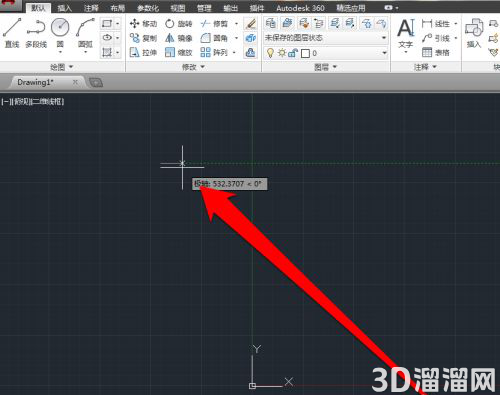Screen dimensions: 500x396
Task: Click the Isolate layer icon
Action: click(335, 23)
